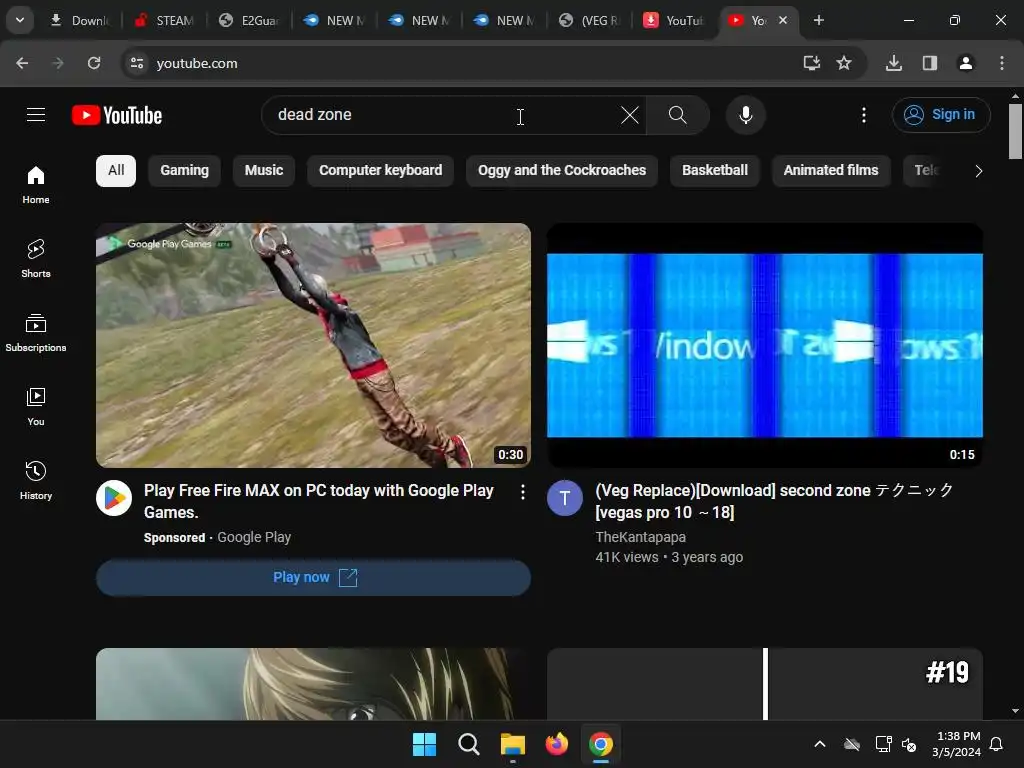1024x768 pixels.
Task: Open the Chrome three-dot menu
Action: point(1001,63)
